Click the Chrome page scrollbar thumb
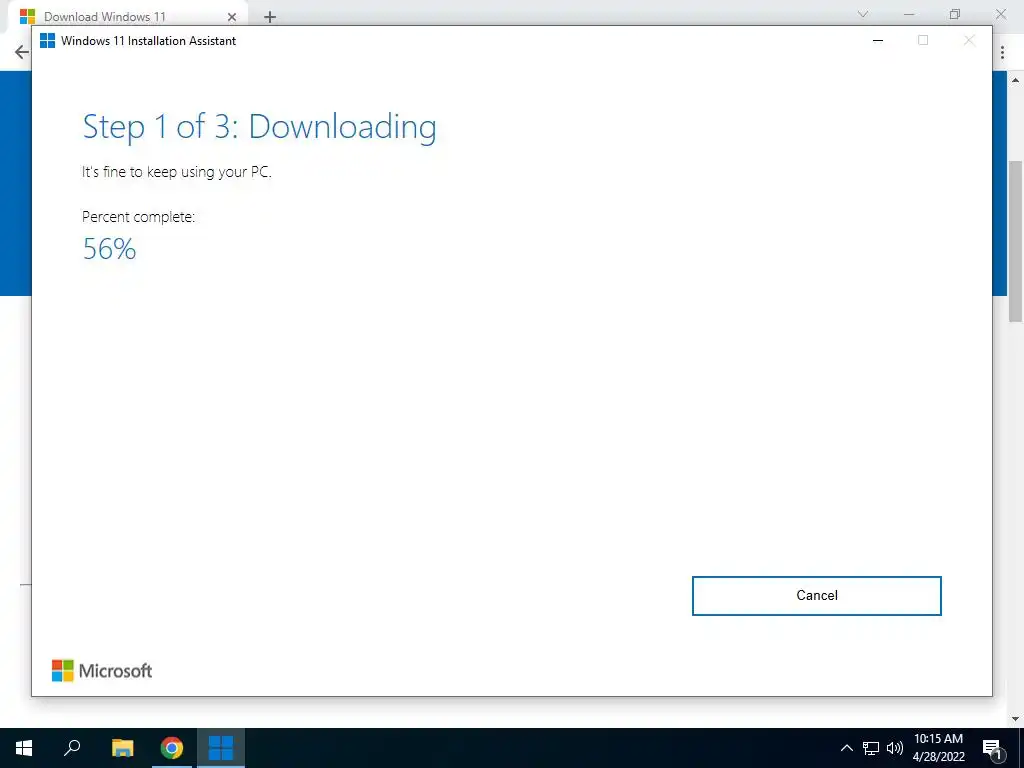This screenshot has height=768, width=1024. click(1016, 241)
